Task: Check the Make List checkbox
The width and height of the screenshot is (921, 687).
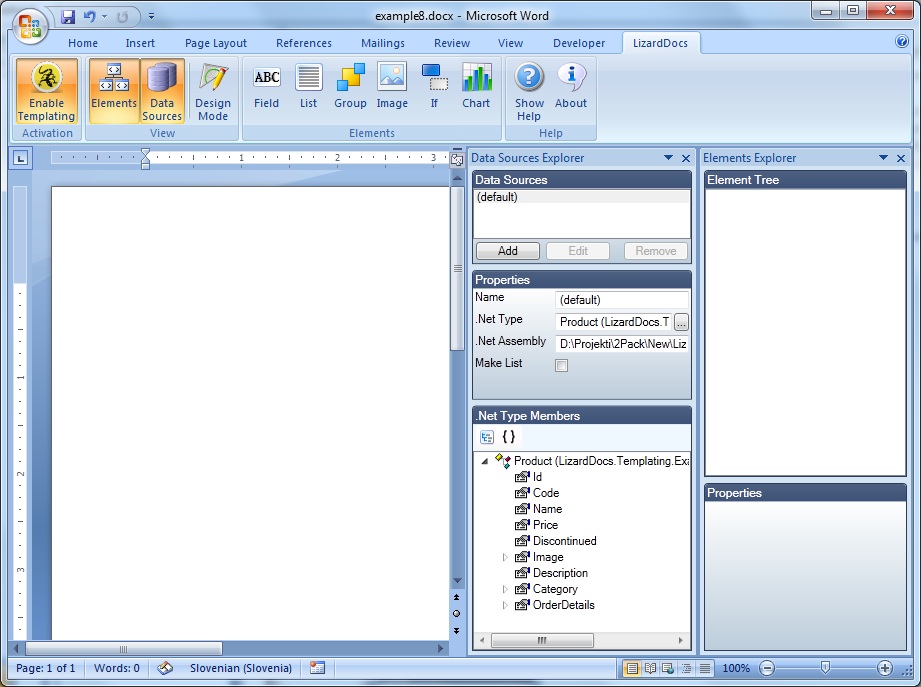Action: point(562,366)
